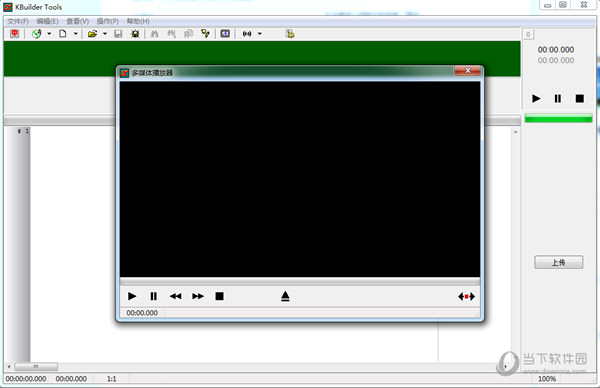The image size is (600, 388).
Task: Open the 帮助(H) menu
Action: coord(138,21)
